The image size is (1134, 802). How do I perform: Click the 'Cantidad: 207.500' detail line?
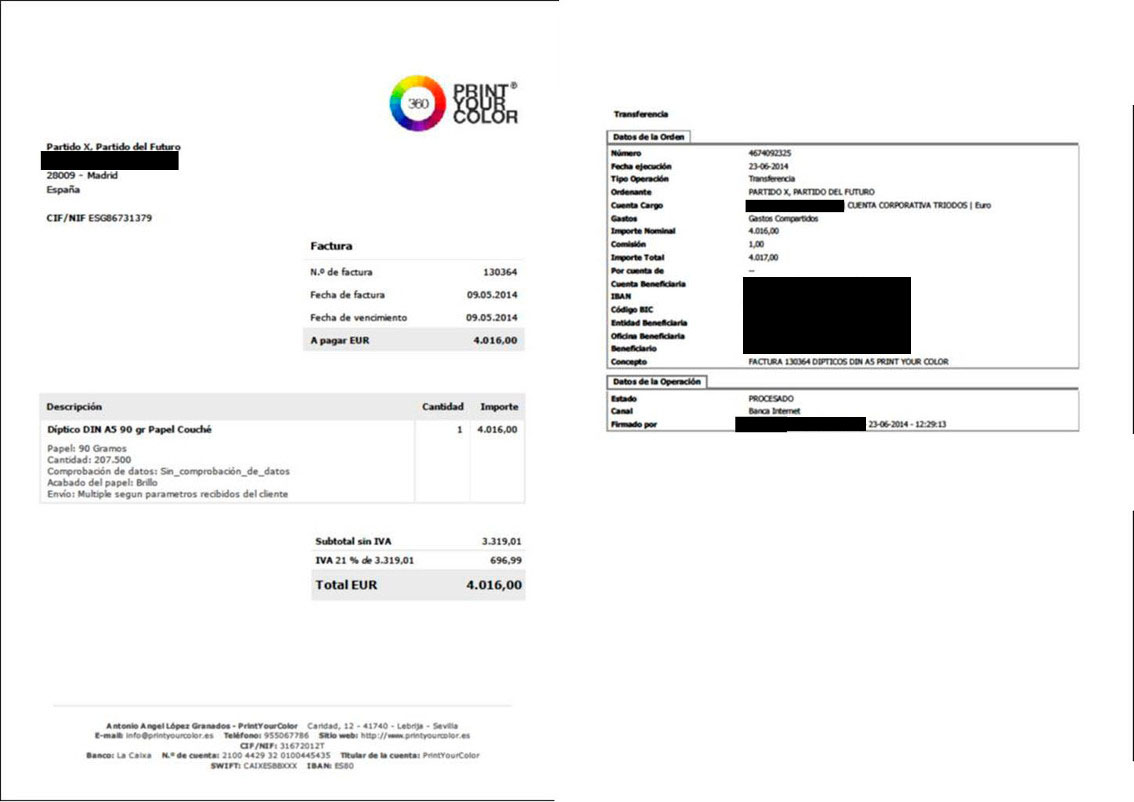point(89,460)
